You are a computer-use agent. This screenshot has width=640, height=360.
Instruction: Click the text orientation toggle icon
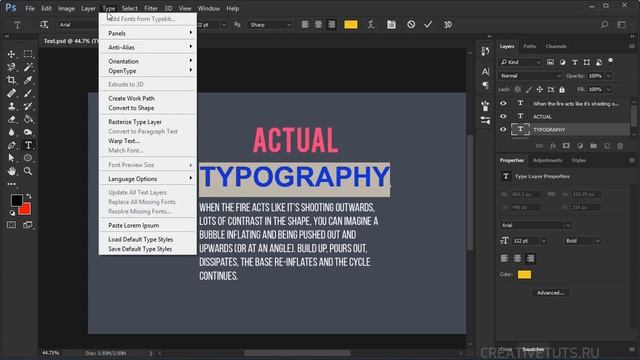tap(44, 24)
